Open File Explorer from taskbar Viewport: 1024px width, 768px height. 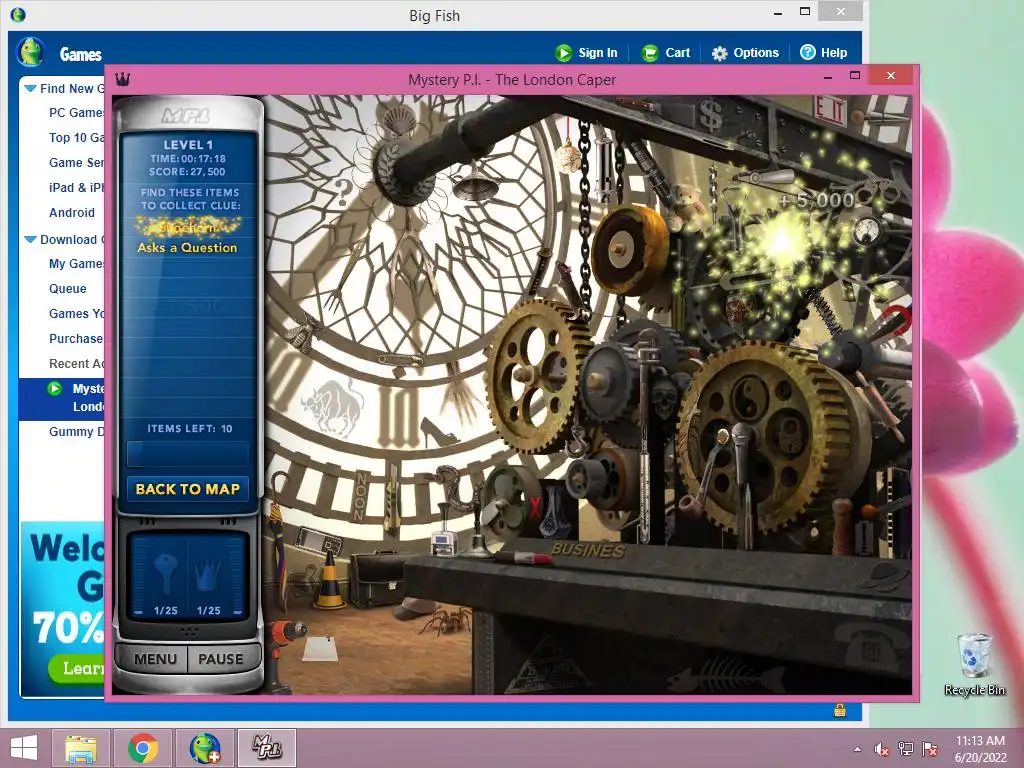[x=81, y=748]
